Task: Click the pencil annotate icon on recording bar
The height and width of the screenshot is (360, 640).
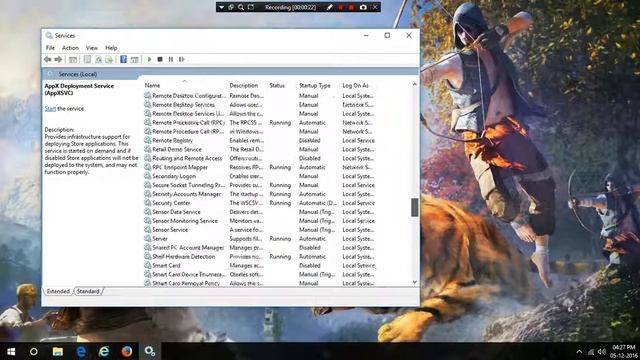Action: (329, 7)
